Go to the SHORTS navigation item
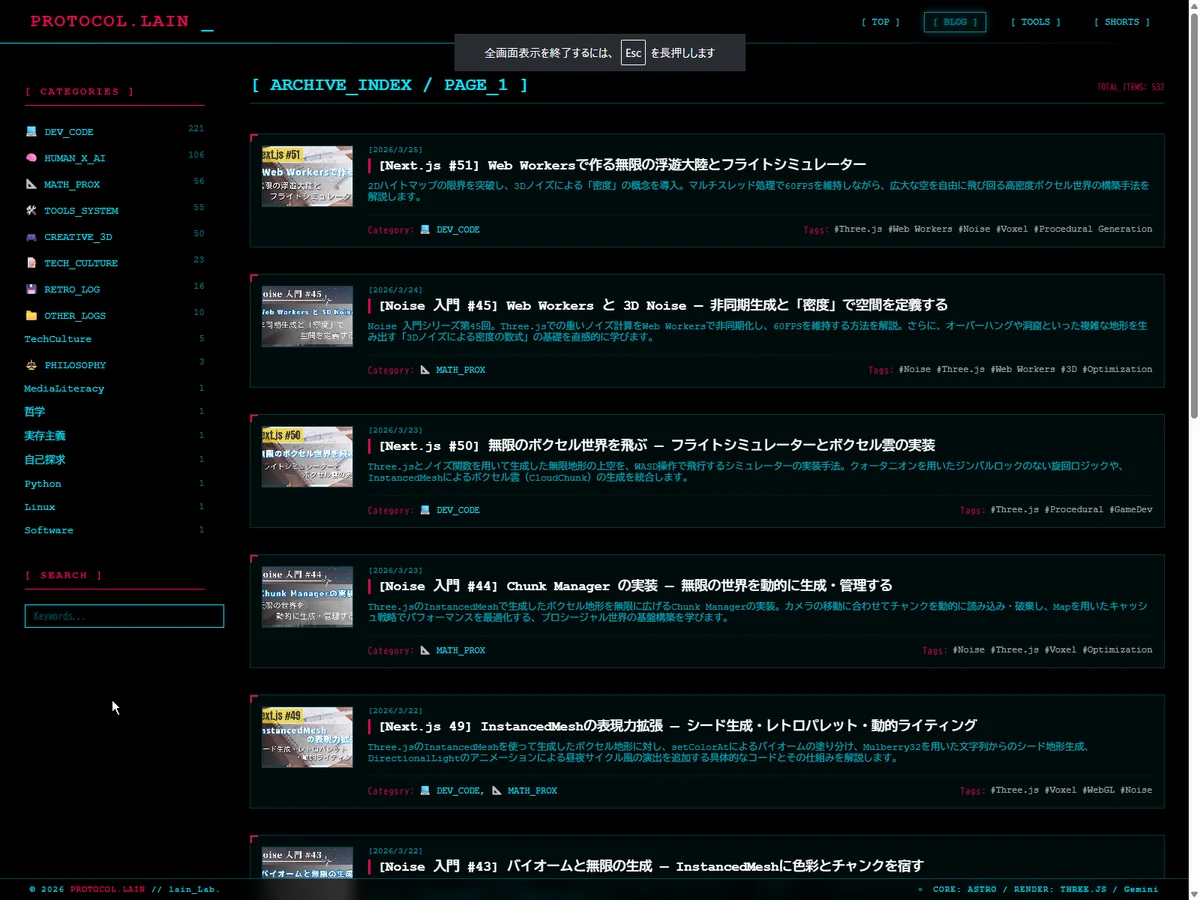Screen dimensions: 1200x900 (x=1121, y=22)
